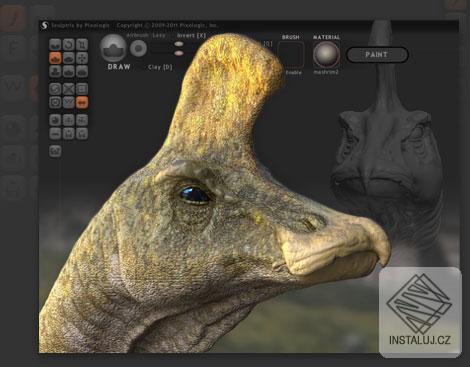Viewport: 470px width, 367px height.
Task: Click the small circular dial beside brush preview
Action: [138, 49]
